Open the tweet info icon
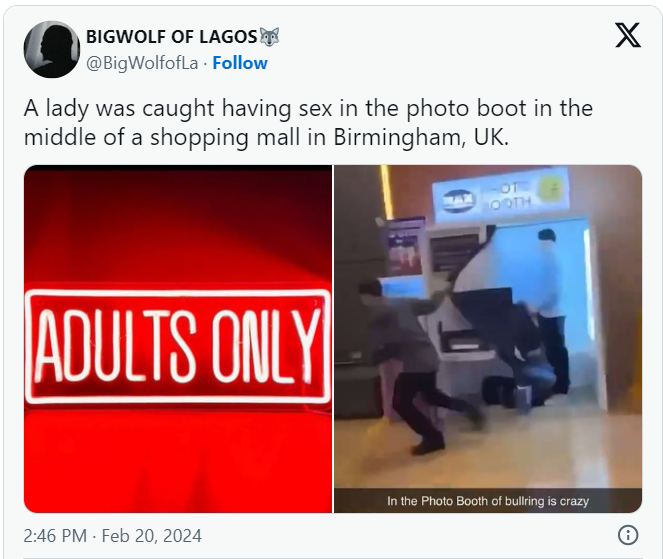The height and width of the screenshot is (559, 663). [x=627, y=535]
